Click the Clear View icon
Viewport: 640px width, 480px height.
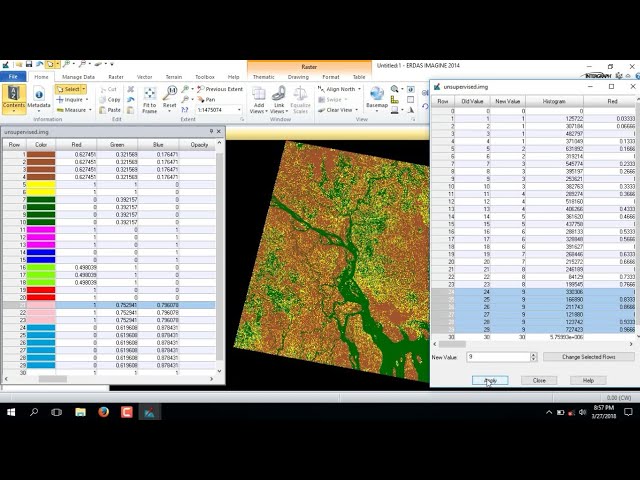click(322, 110)
